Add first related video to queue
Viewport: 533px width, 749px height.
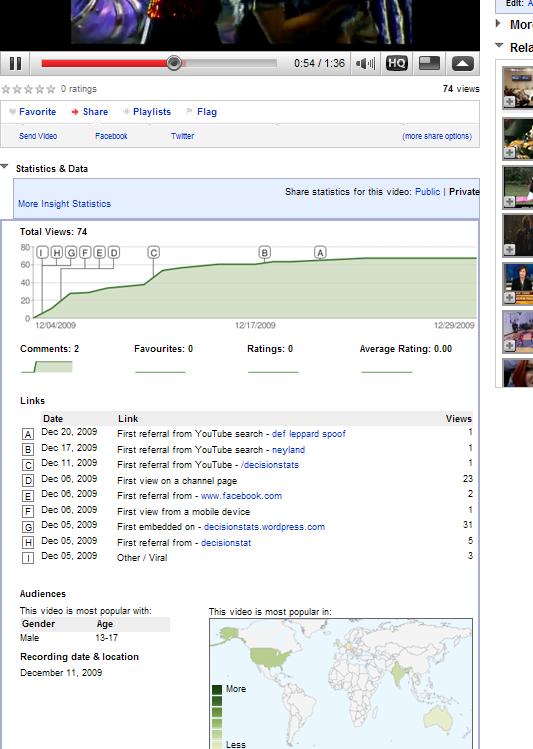(510, 102)
